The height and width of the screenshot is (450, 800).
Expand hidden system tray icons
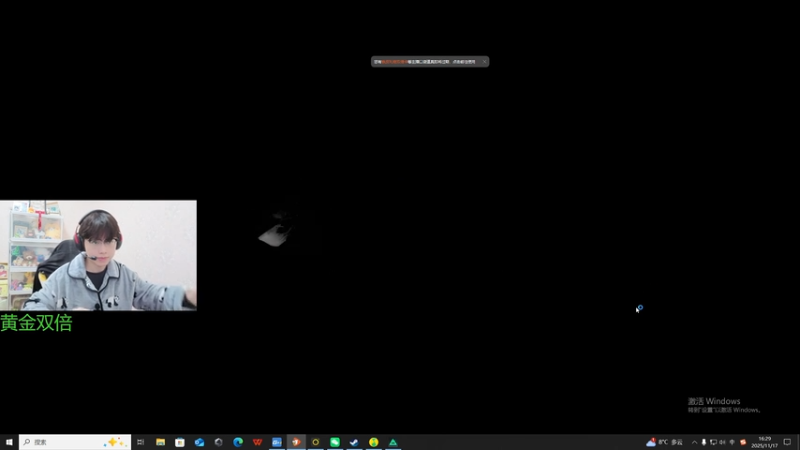coord(694,442)
